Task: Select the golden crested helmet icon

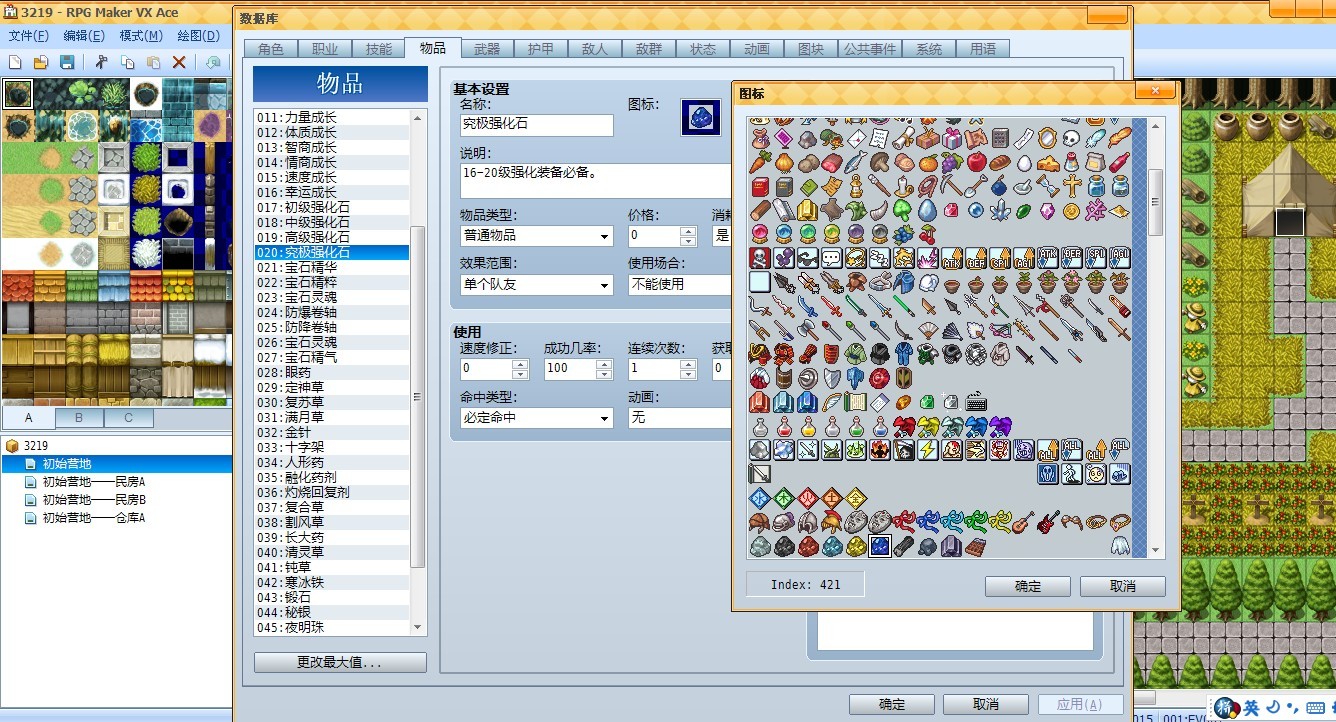Action: pos(832,522)
